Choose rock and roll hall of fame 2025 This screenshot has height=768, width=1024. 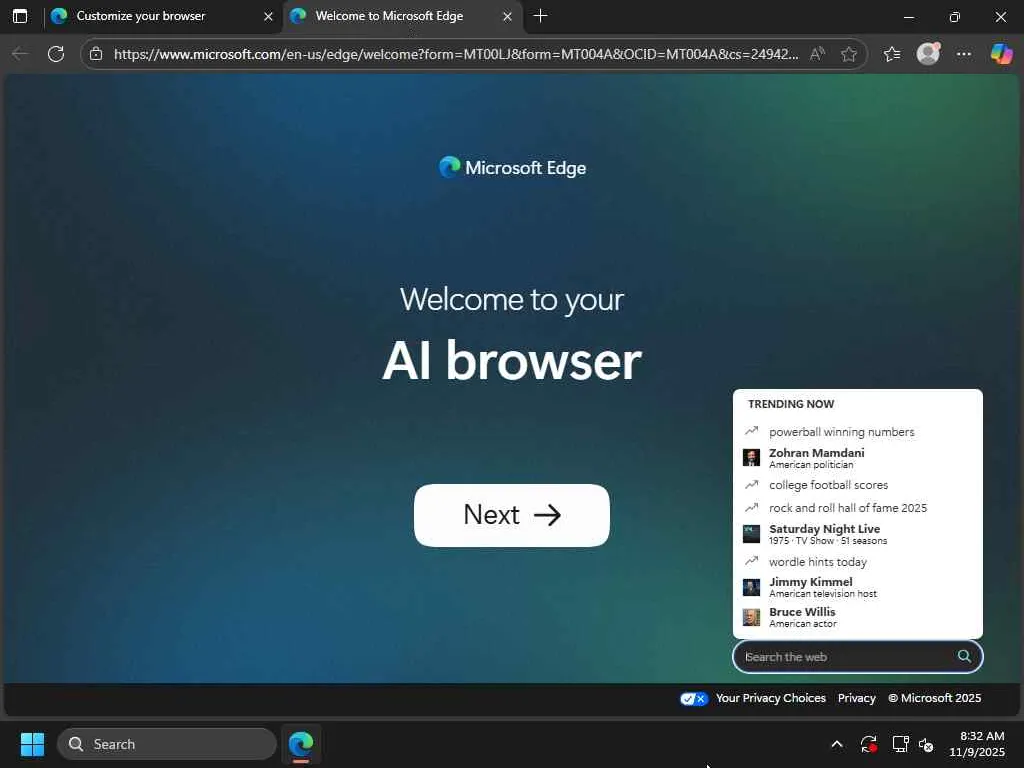pyautogui.click(x=857, y=508)
